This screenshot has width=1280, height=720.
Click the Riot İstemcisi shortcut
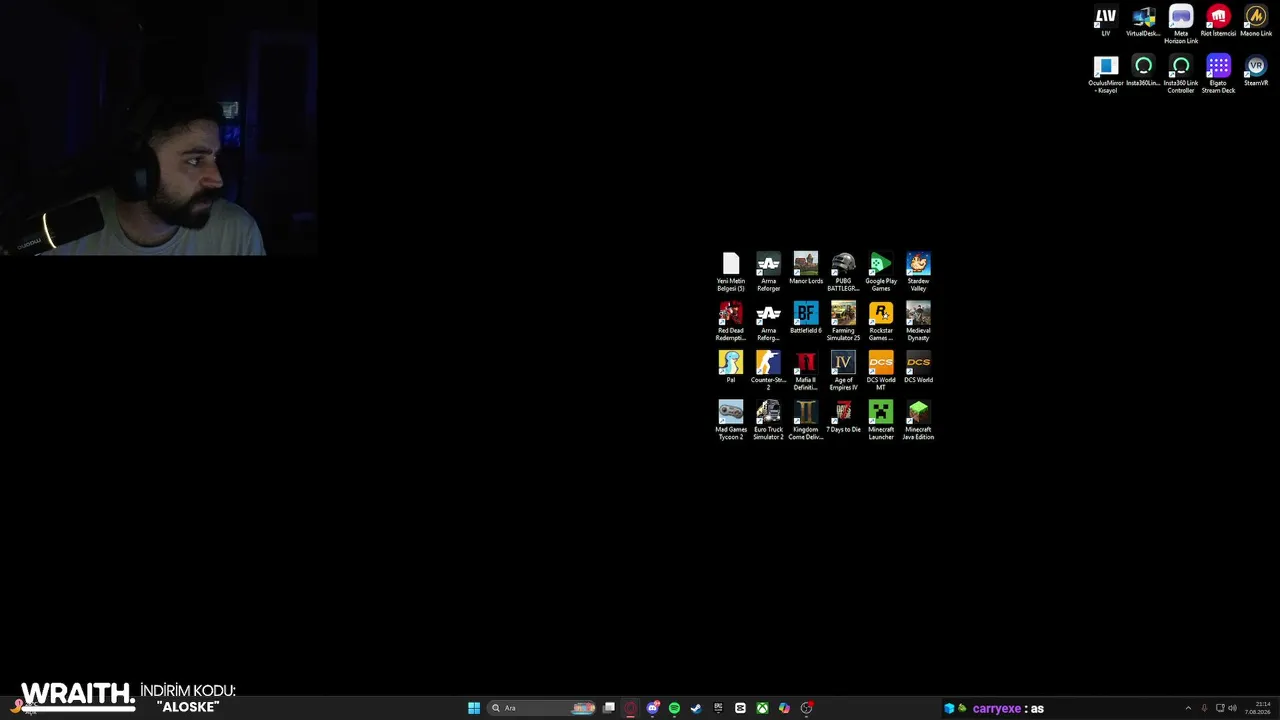pos(1218,21)
